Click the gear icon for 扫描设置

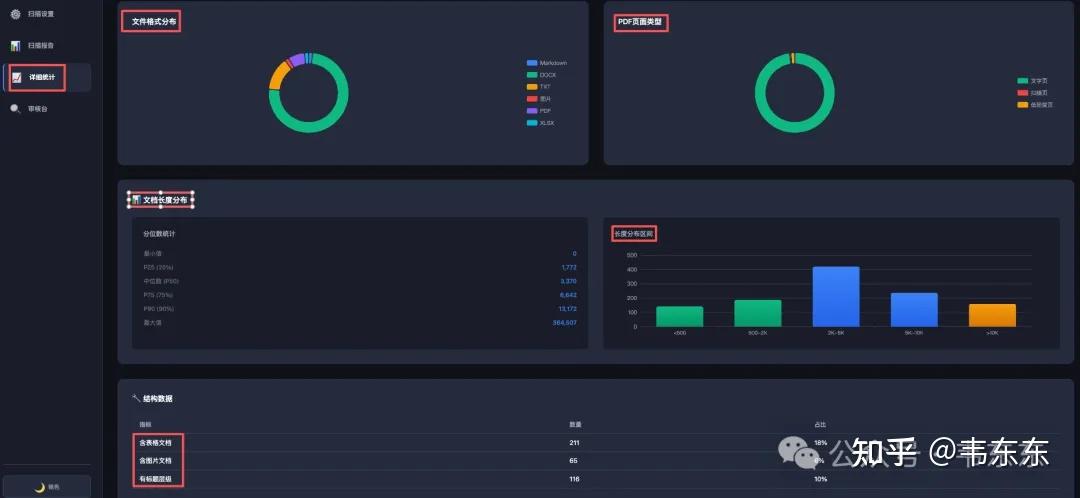(x=15, y=14)
